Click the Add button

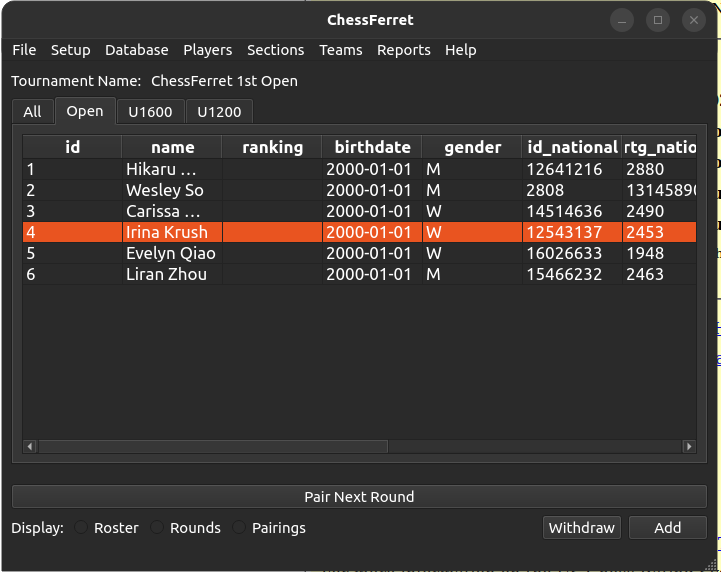(668, 527)
